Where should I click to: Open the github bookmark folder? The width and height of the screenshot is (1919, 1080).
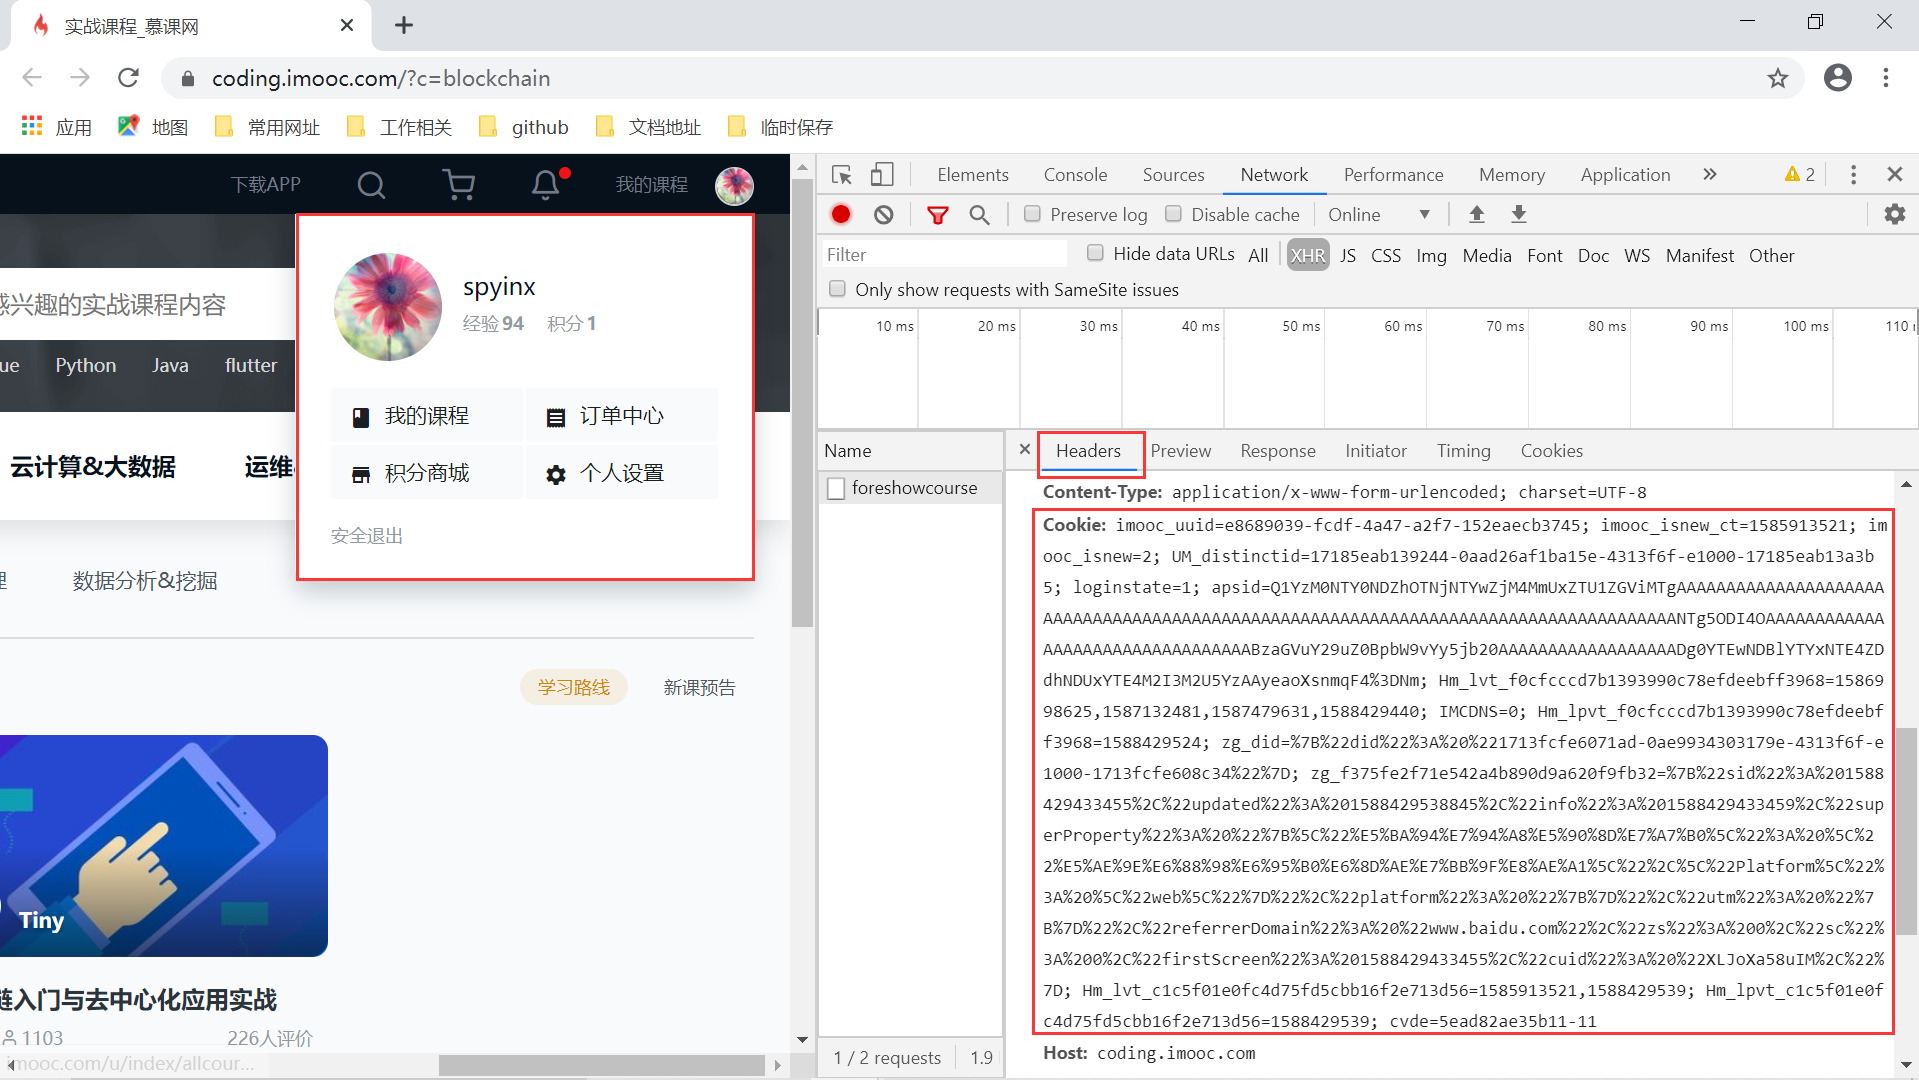pos(524,127)
